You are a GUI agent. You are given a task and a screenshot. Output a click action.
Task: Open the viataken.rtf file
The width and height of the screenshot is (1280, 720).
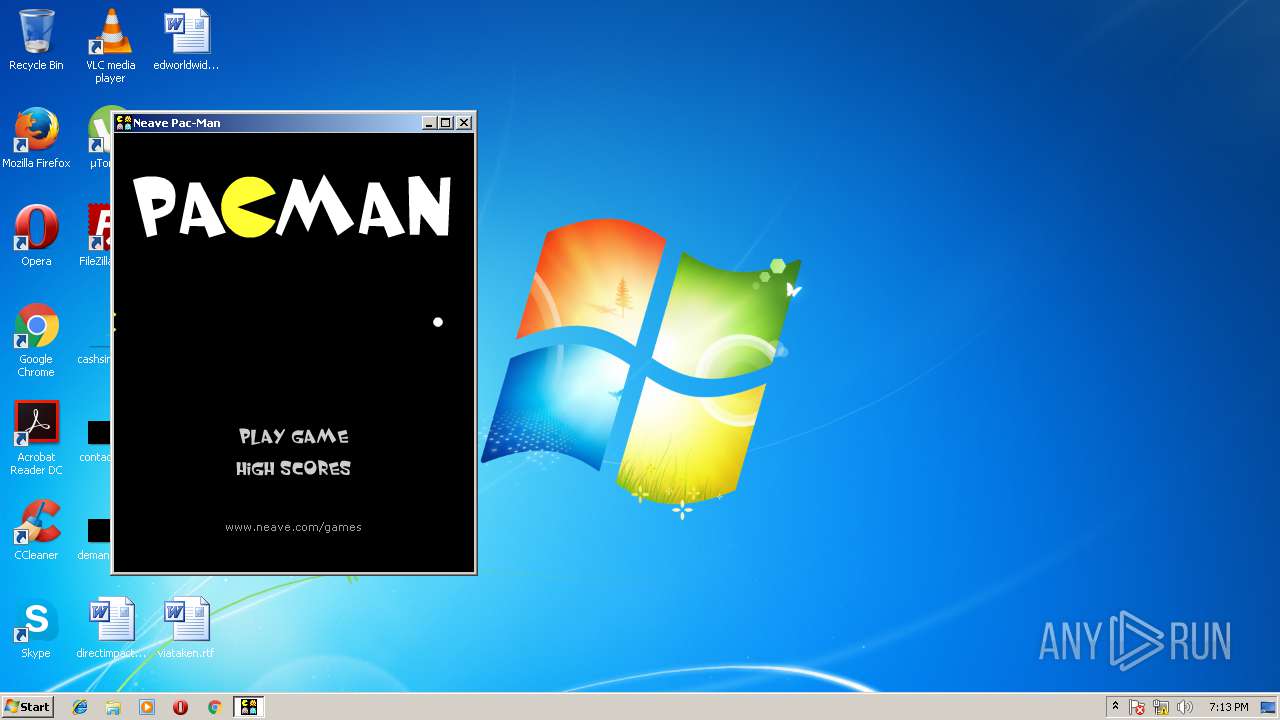[x=186, y=628]
